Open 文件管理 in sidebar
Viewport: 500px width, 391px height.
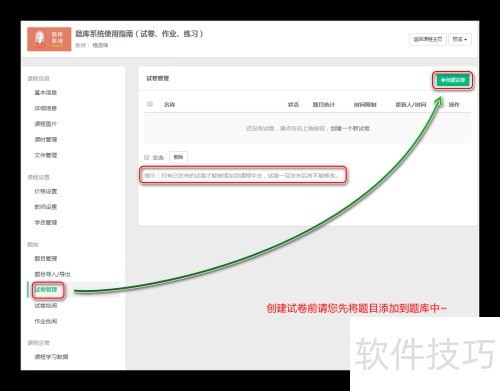click(x=46, y=155)
